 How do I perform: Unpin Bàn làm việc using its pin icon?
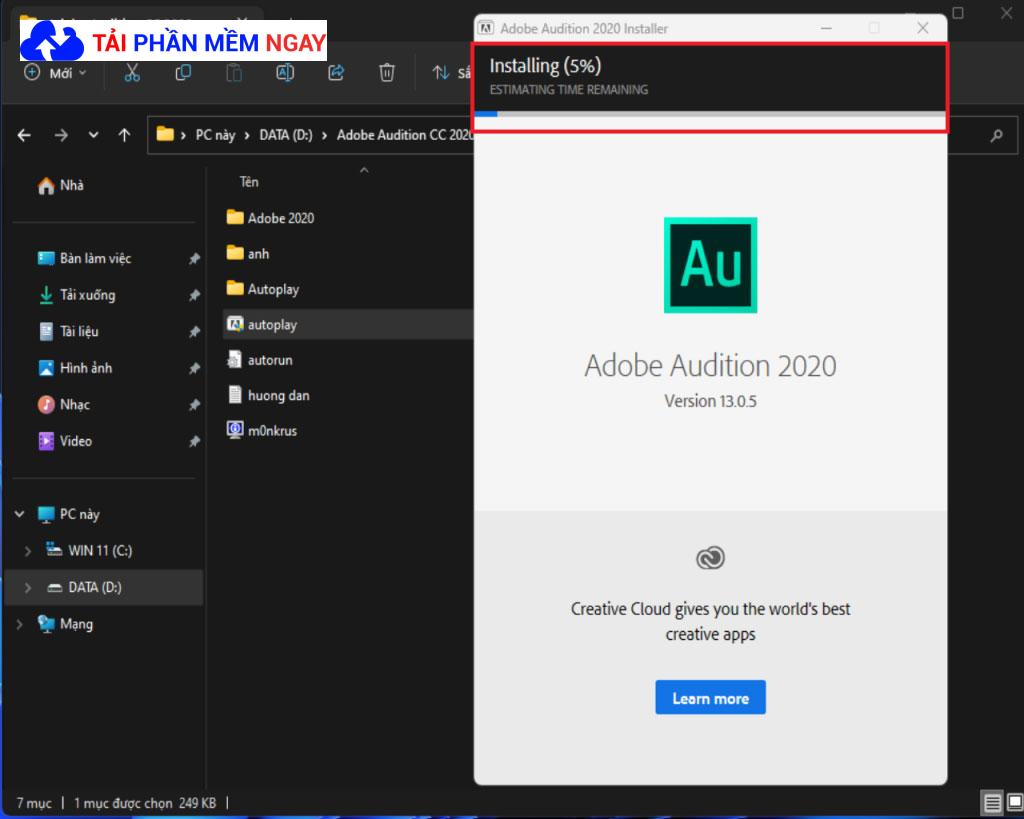point(194,259)
